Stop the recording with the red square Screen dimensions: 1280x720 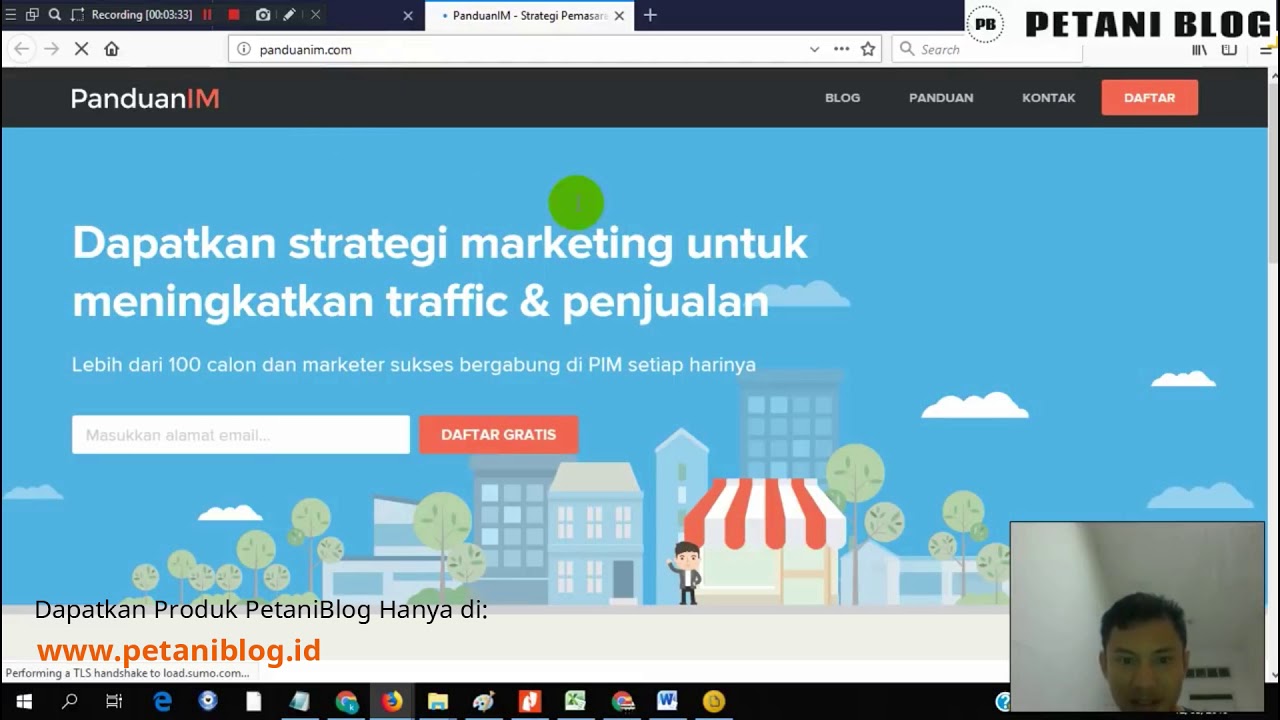coord(234,15)
